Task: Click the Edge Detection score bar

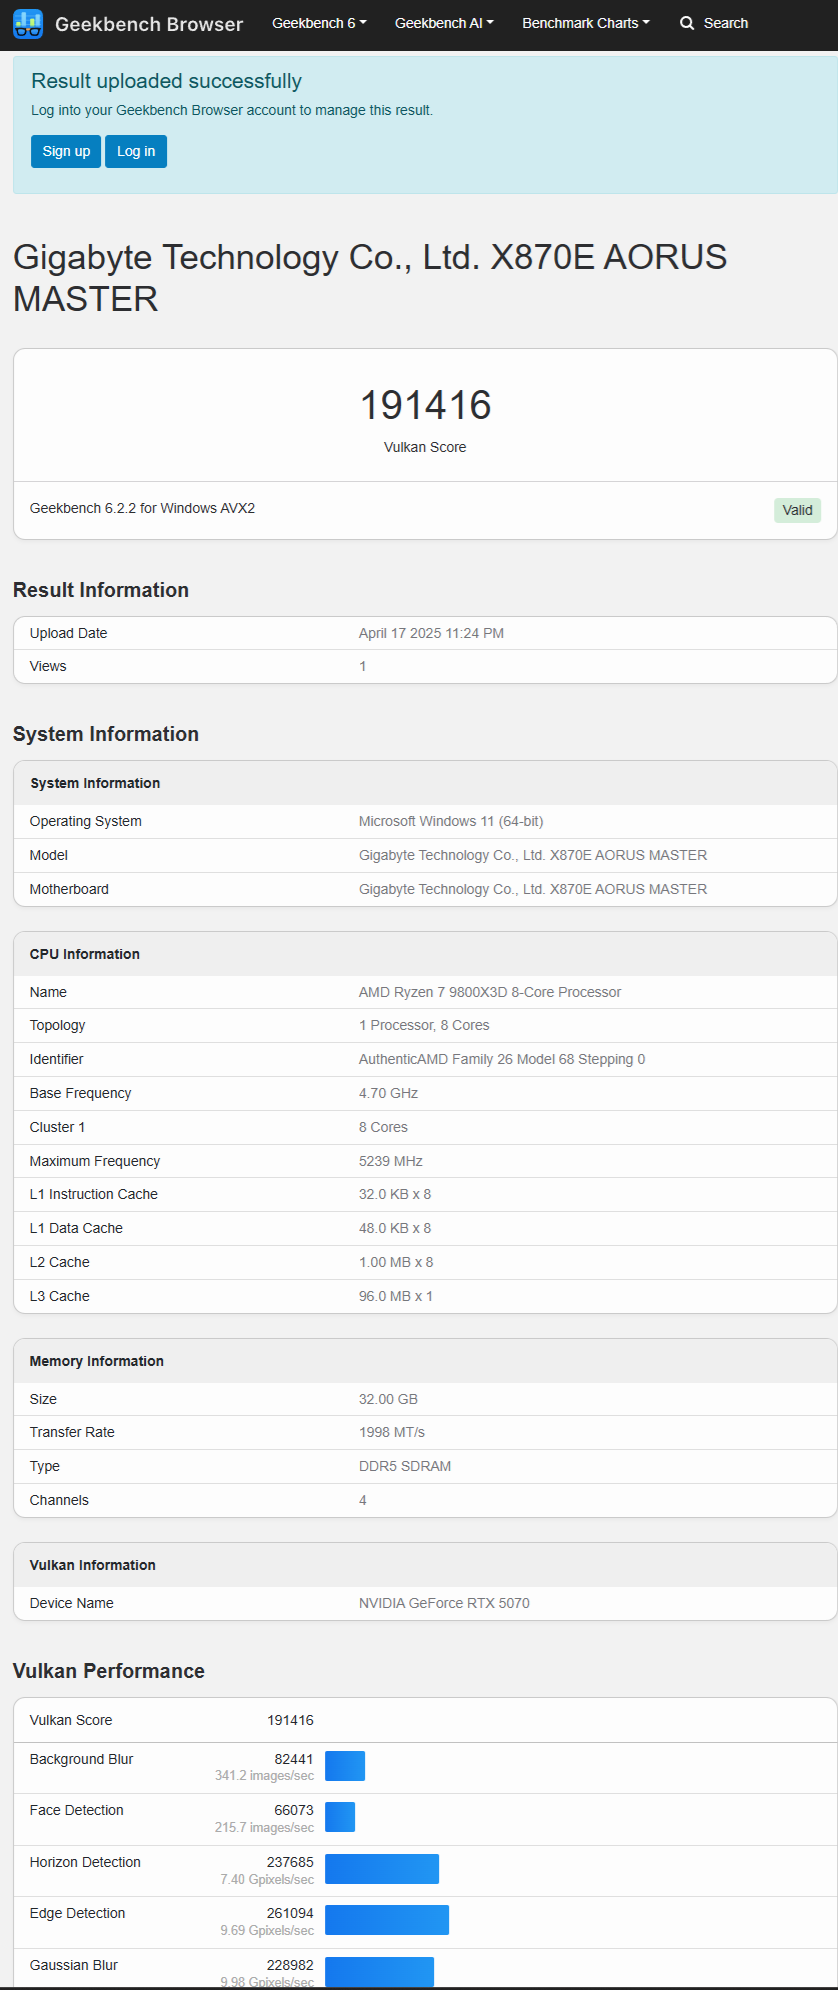Action: [x=387, y=1920]
